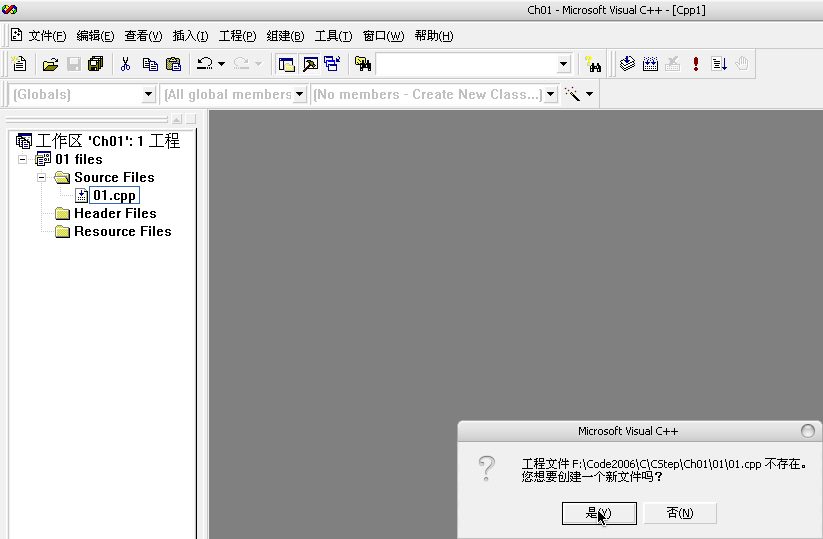
Task: Click the Open file folder icon
Action: click(x=50, y=64)
